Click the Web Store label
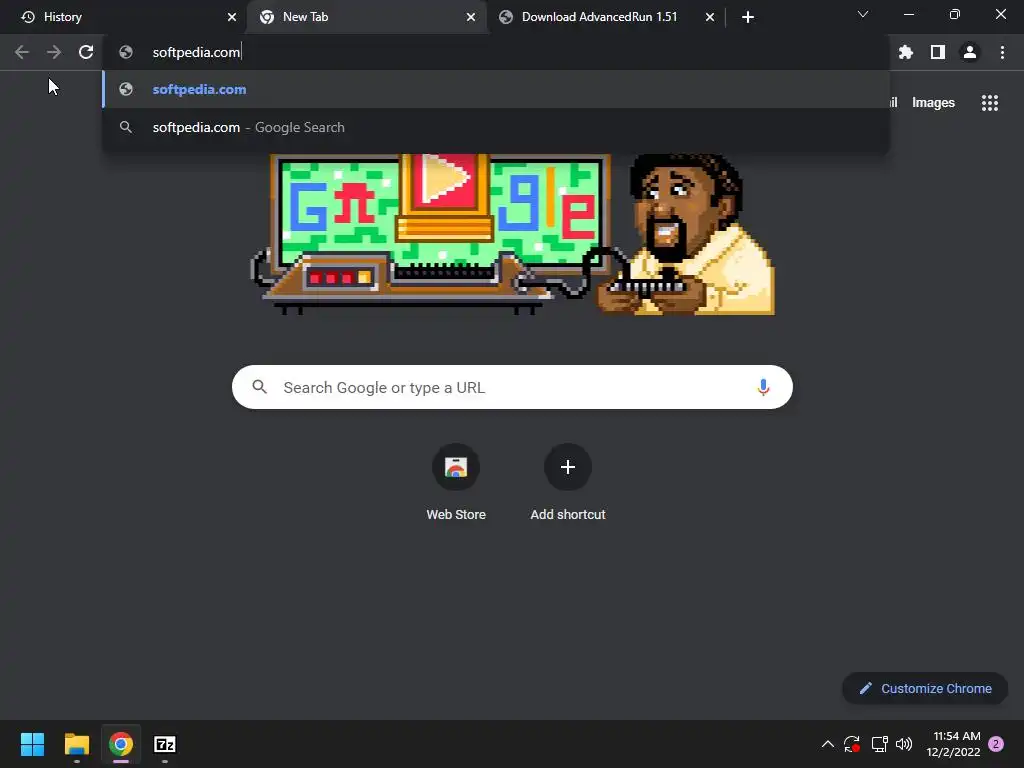 (456, 515)
